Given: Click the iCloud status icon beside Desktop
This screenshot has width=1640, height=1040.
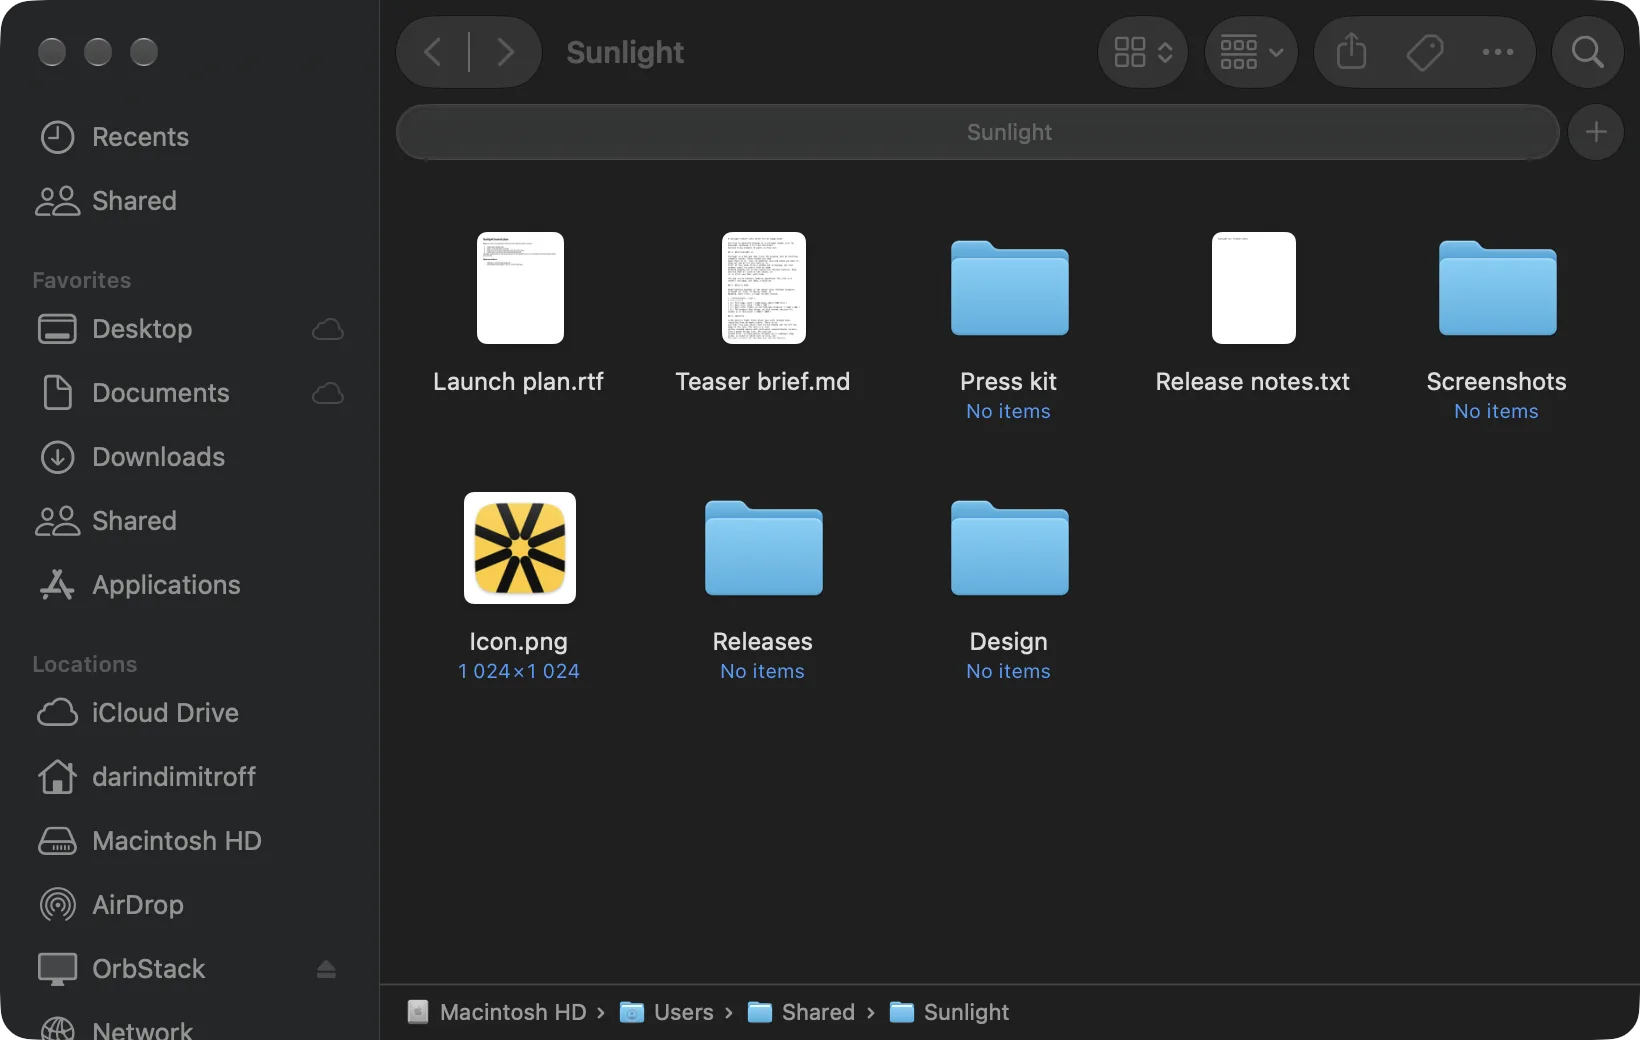Looking at the screenshot, I should pyautogui.click(x=328, y=329).
